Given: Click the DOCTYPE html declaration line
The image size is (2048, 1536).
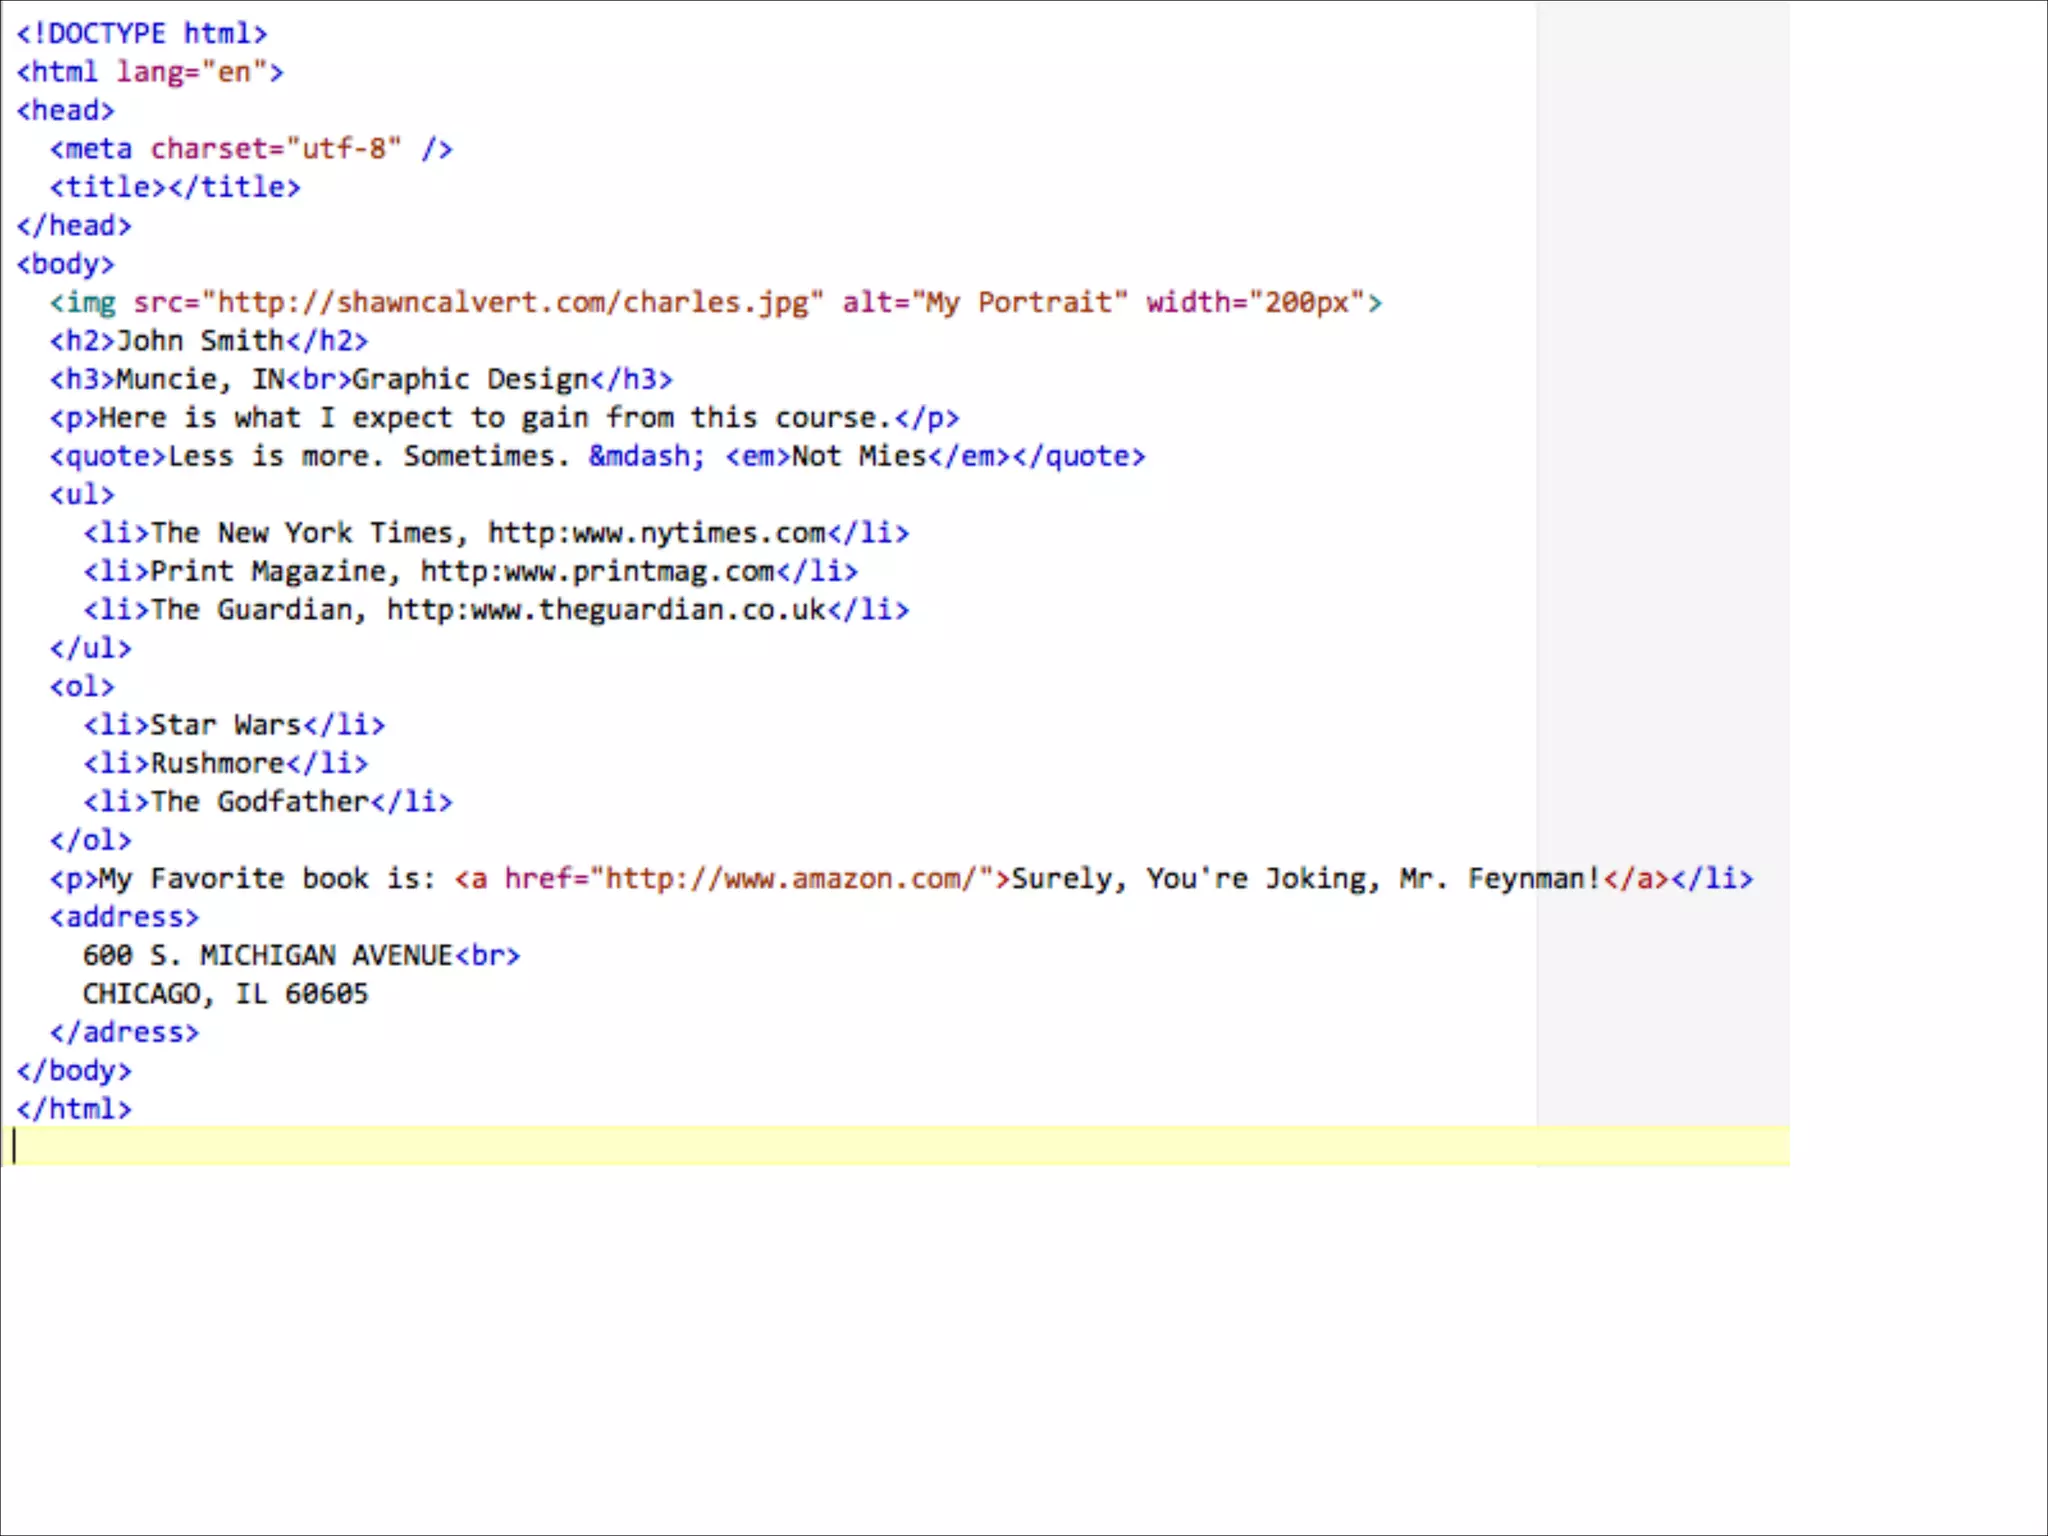Looking at the screenshot, I should tap(141, 34).
